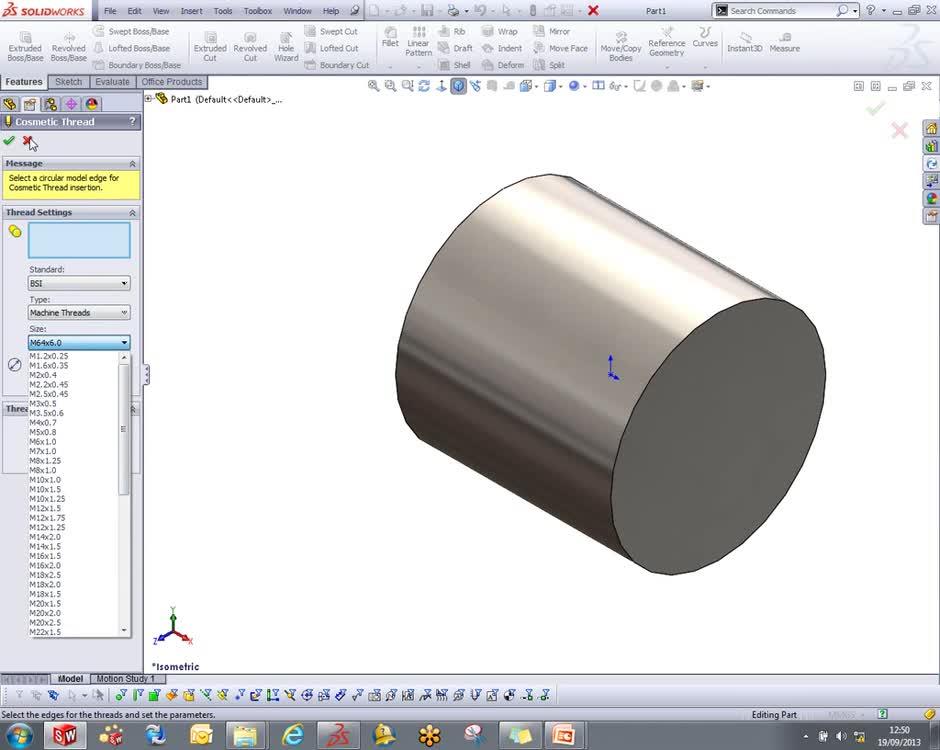Click the Measure tool
Viewport: 940px width, 750px height.
(x=784, y=40)
